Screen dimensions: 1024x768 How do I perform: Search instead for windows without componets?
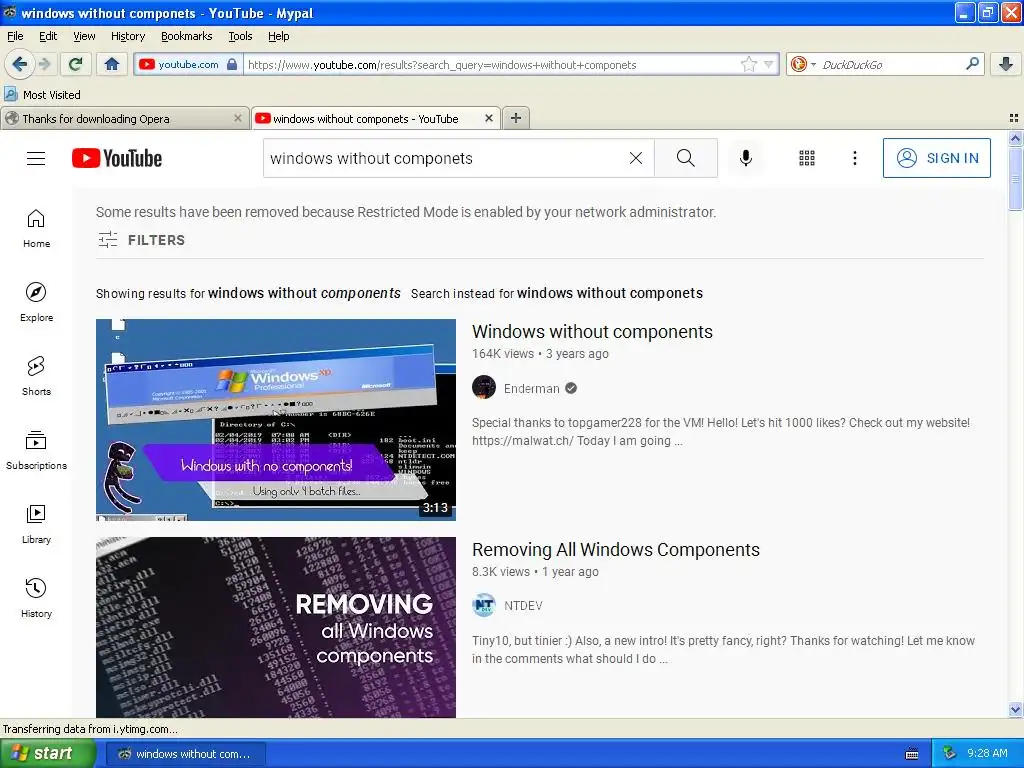(610, 293)
